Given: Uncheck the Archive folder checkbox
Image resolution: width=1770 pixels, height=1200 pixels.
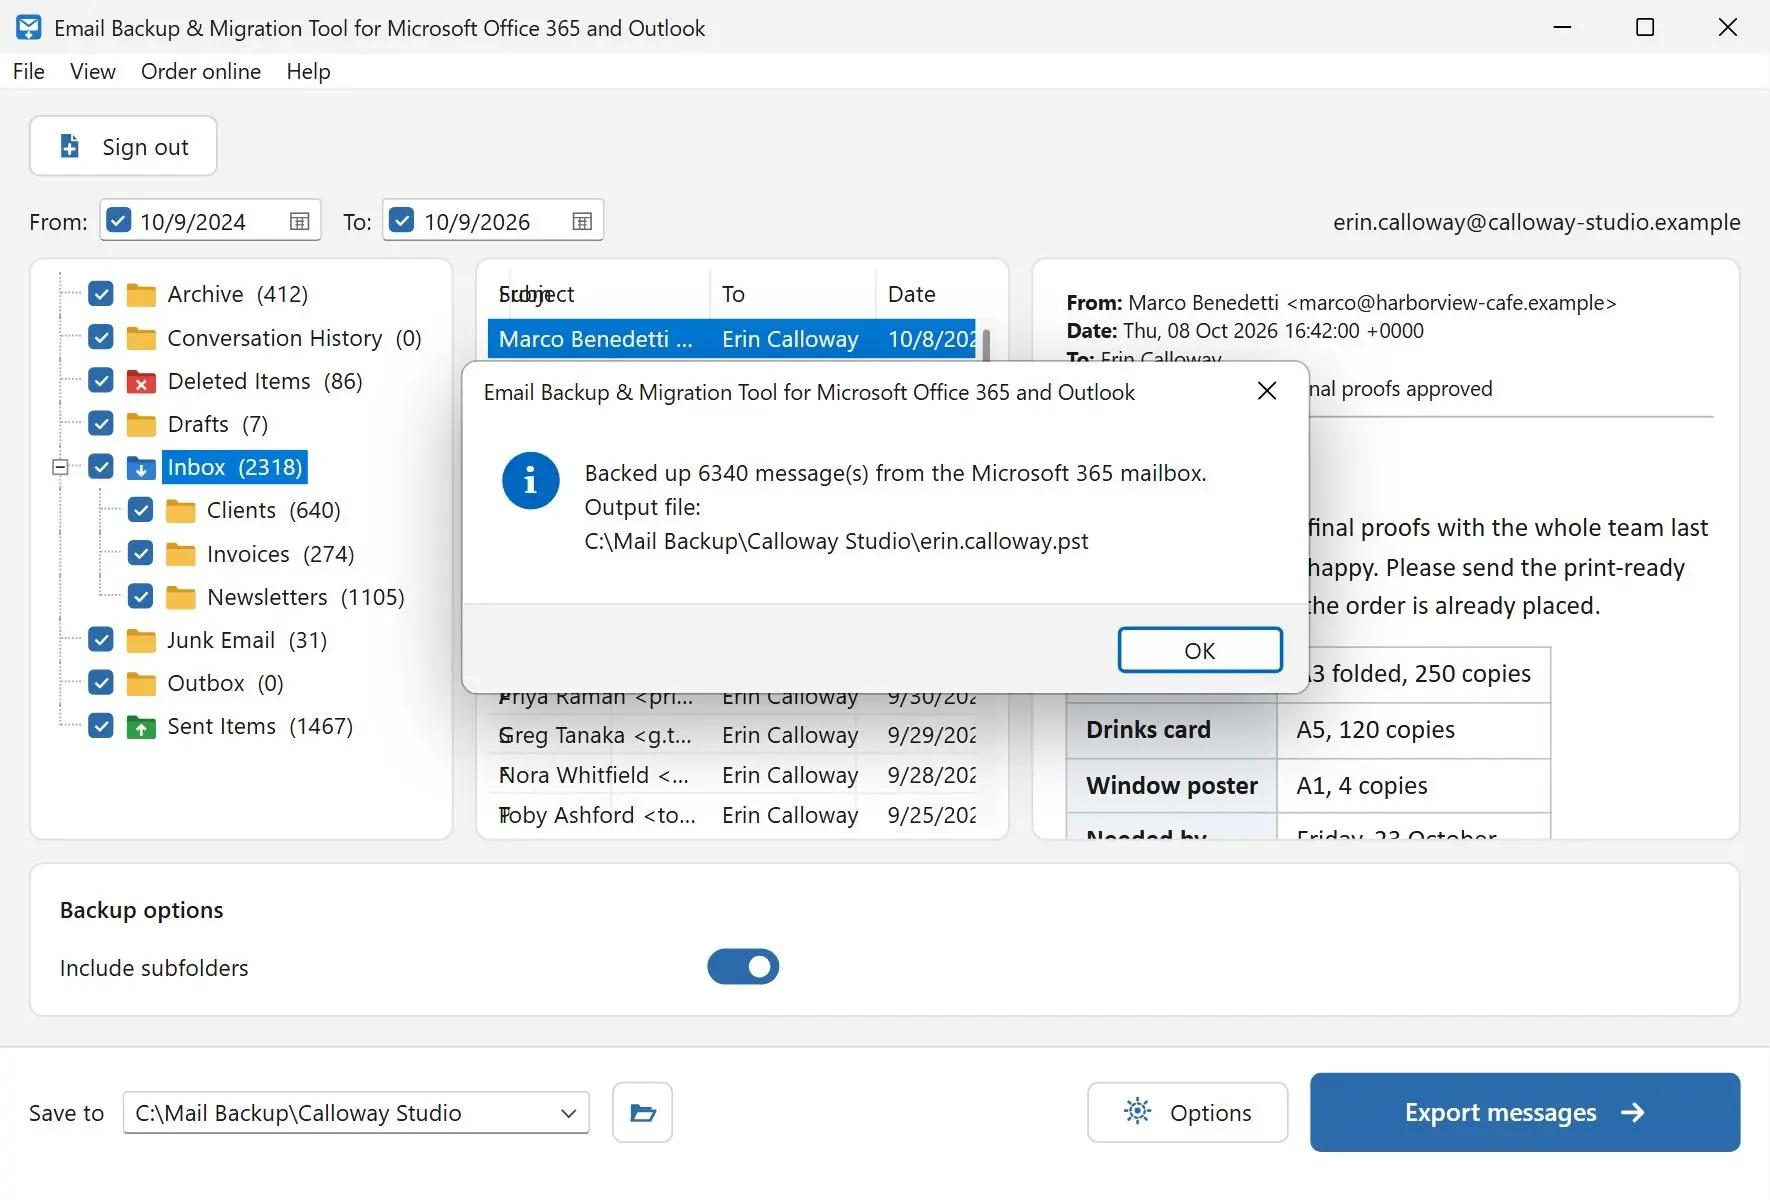Looking at the screenshot, I should (101, 294).
